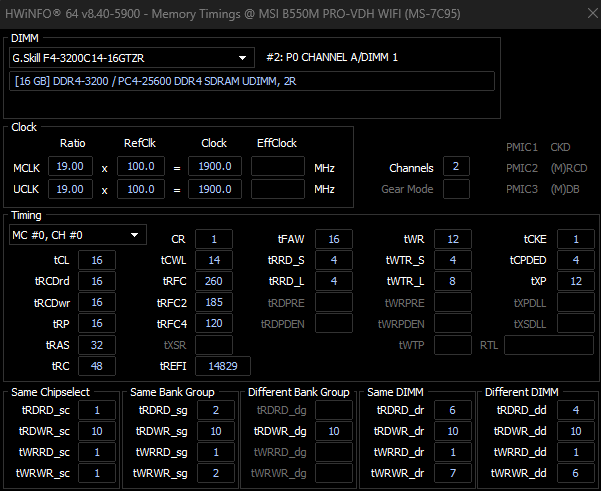Select the MCLK Ratio value field
The width and height of the screenshot is (601, 491).
72,166
